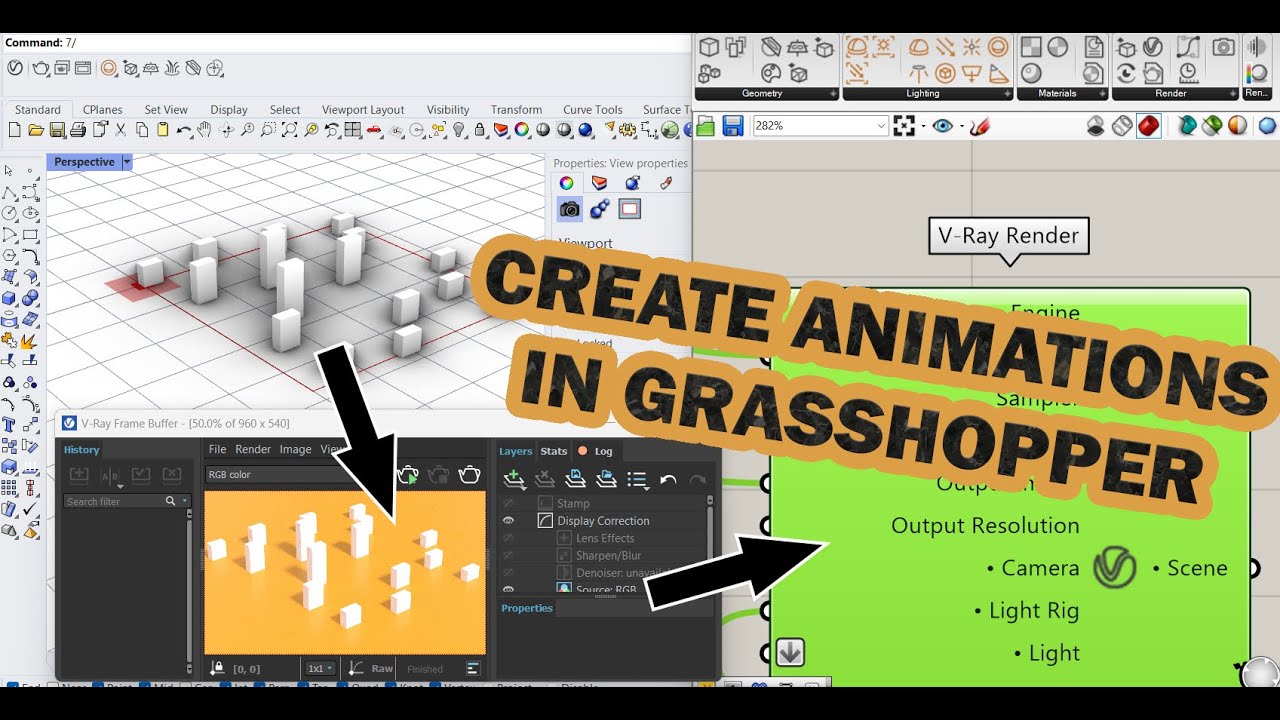The image size is (1280, 720).
Task: Open the RGB color channel dropdown
Action: click(x=298, y=474)
